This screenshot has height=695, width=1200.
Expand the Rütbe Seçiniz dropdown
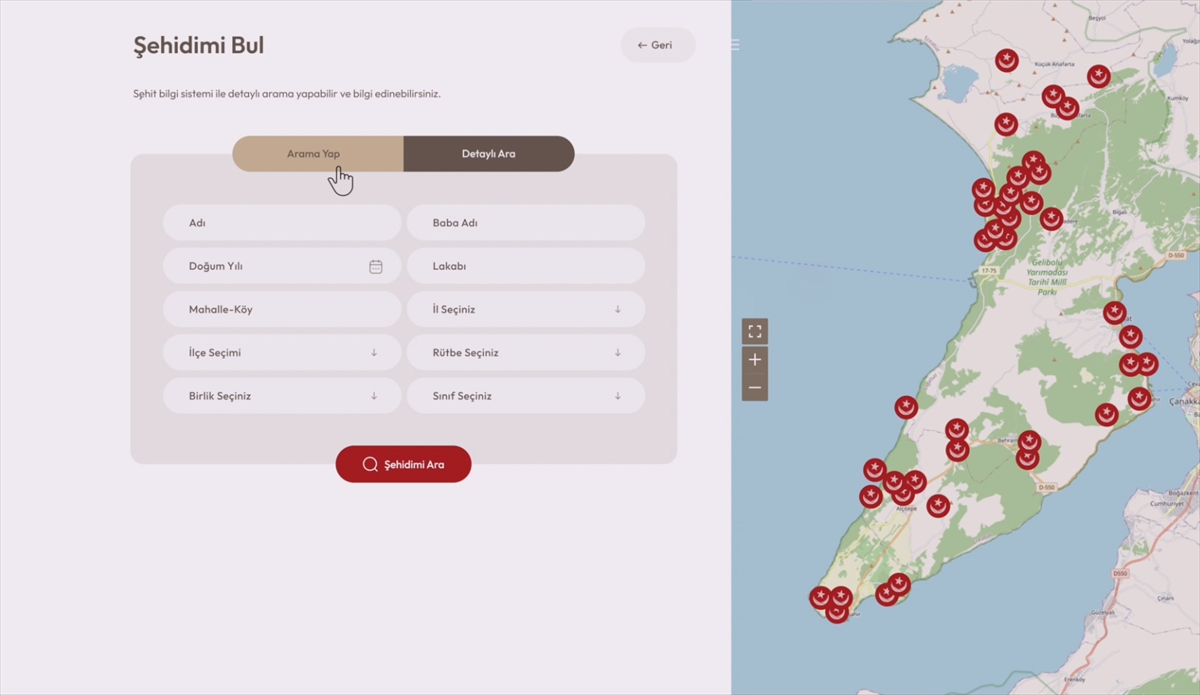526,353
